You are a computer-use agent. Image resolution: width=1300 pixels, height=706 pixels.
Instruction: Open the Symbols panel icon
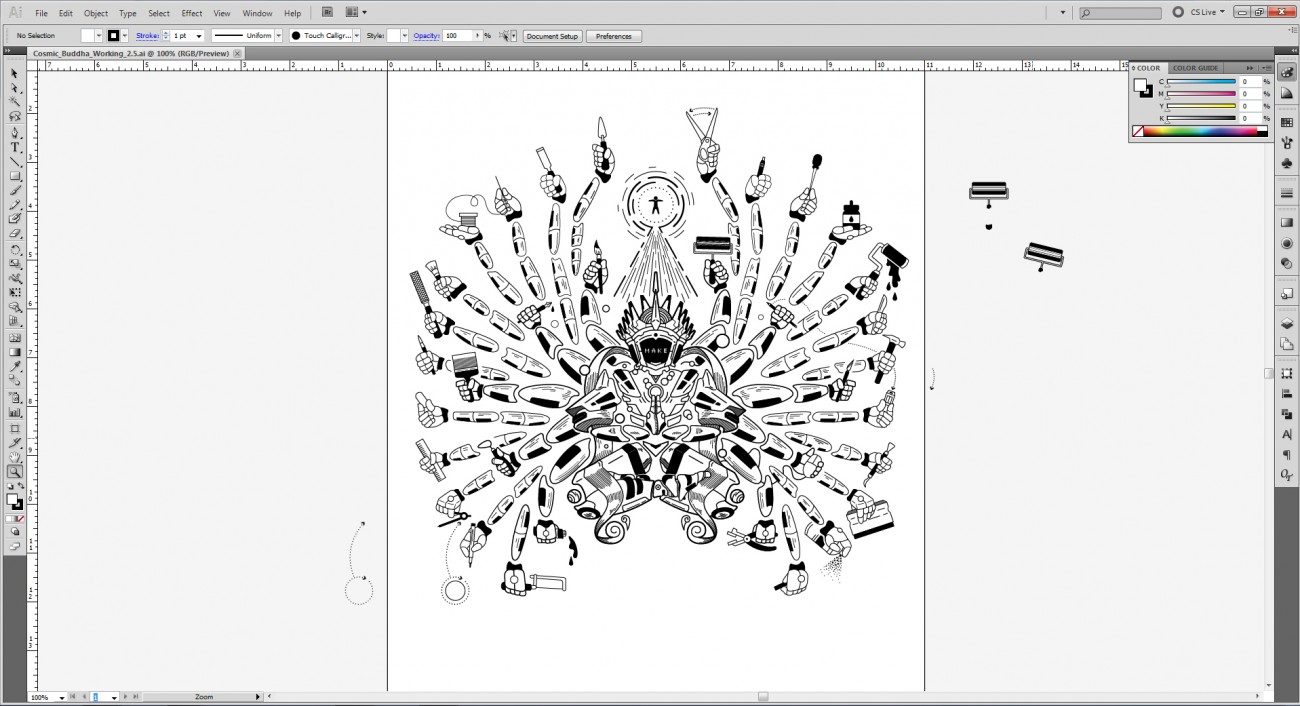pyautogui.click(x=1287, y=163)
